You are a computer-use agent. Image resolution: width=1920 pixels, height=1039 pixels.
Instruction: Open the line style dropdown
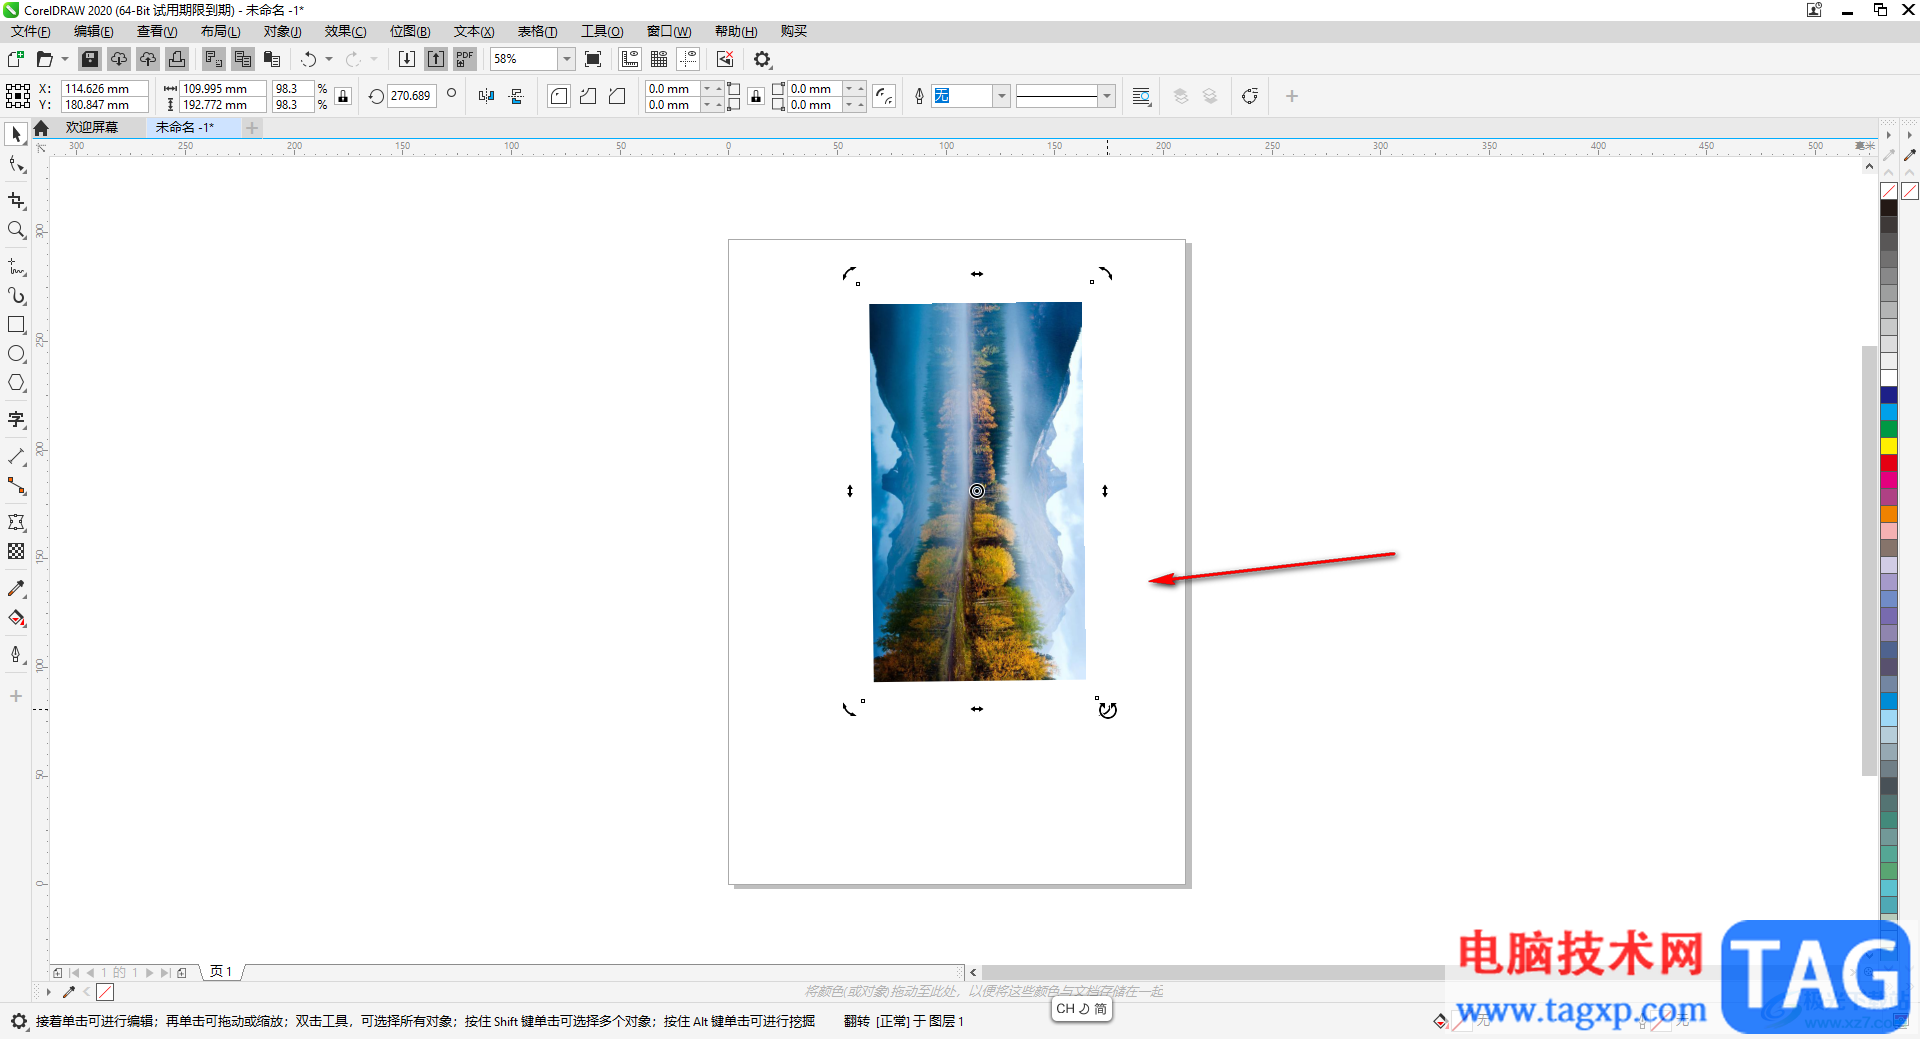point(1107,96)
